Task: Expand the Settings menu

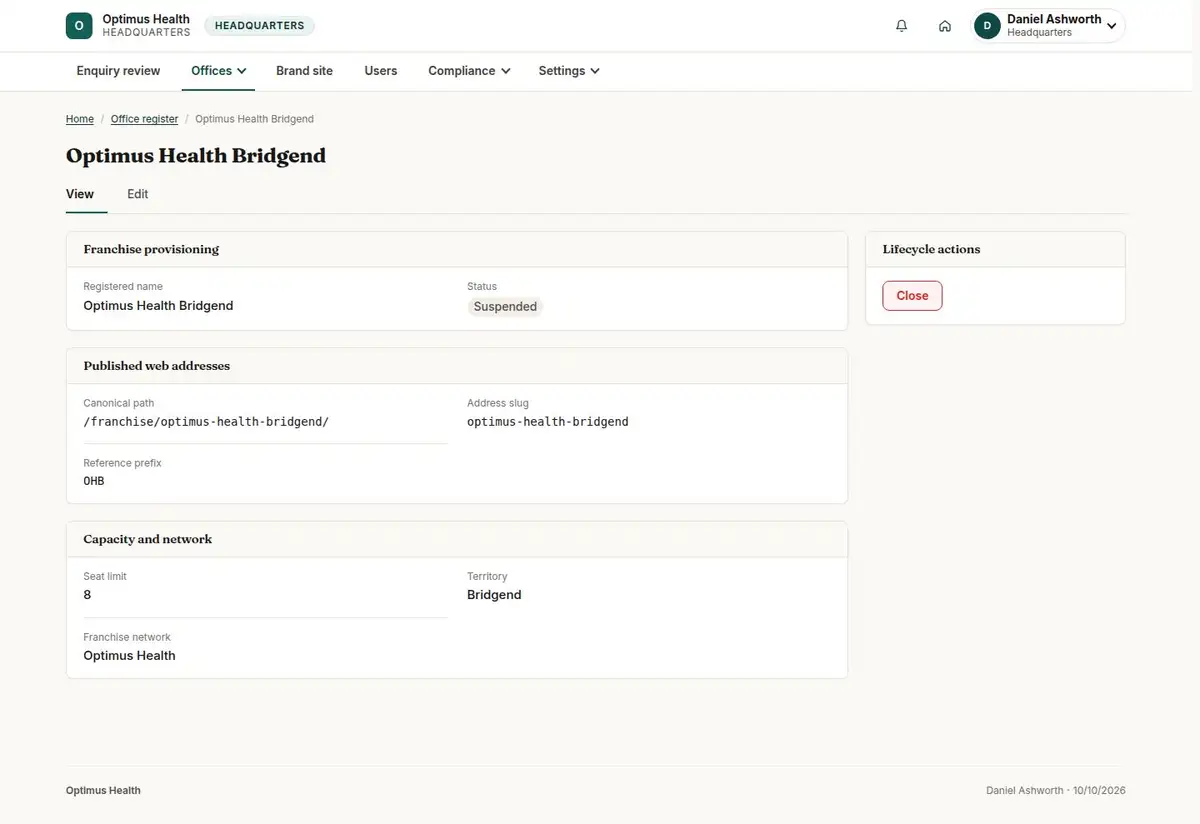Action: pyautogui.click(x=569, y=71)
